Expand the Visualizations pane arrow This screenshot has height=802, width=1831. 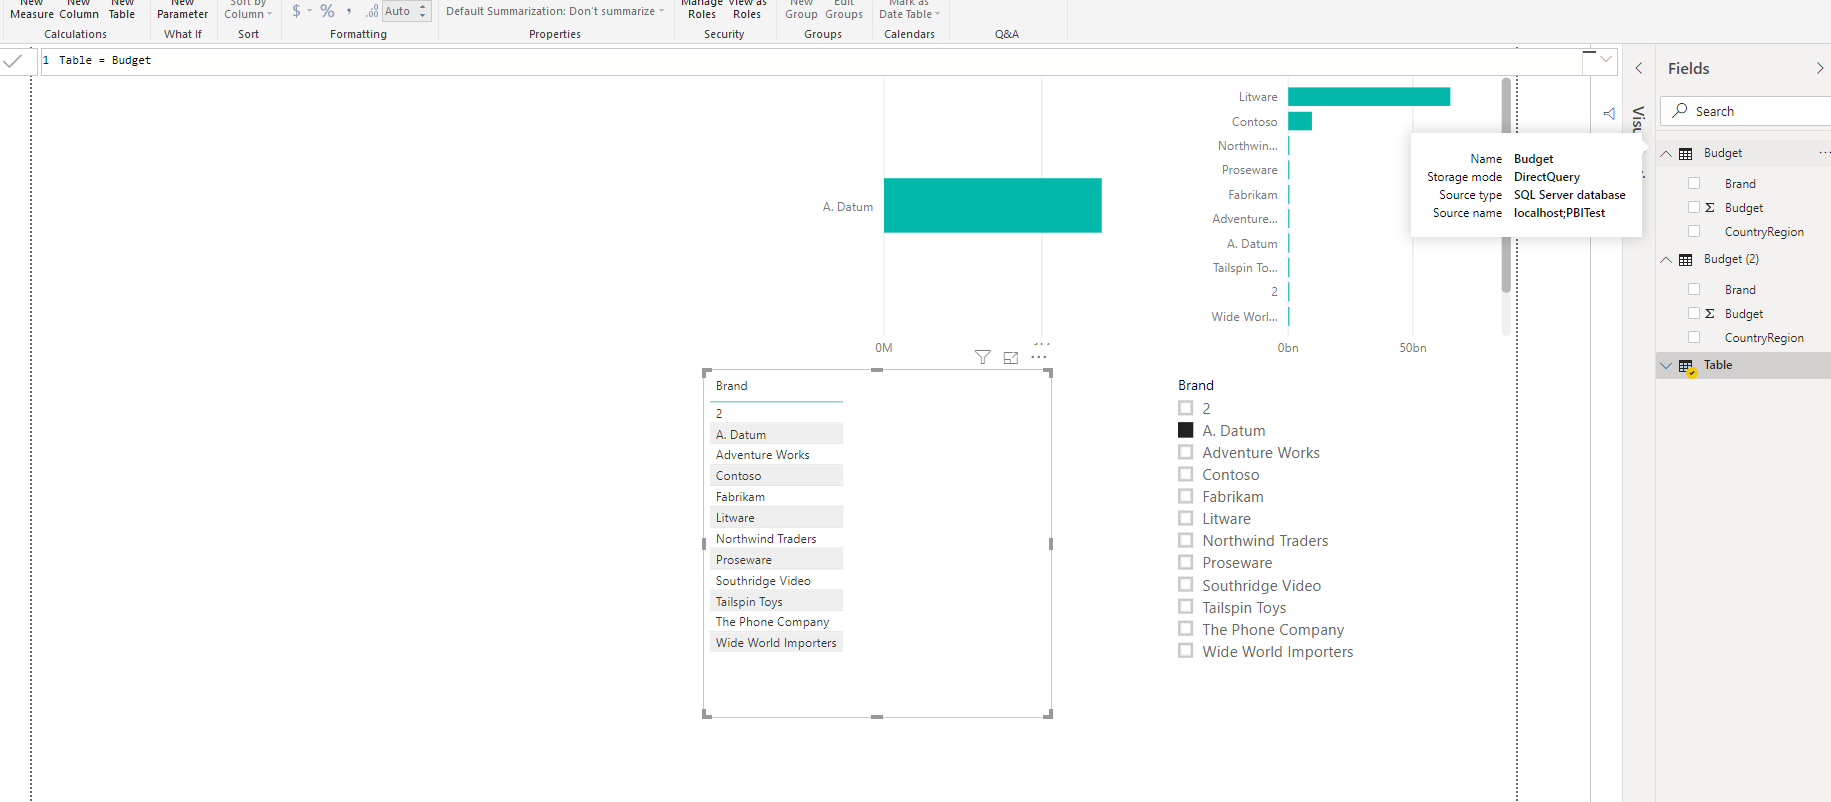pyautogui.click(x=1639, y=68)
